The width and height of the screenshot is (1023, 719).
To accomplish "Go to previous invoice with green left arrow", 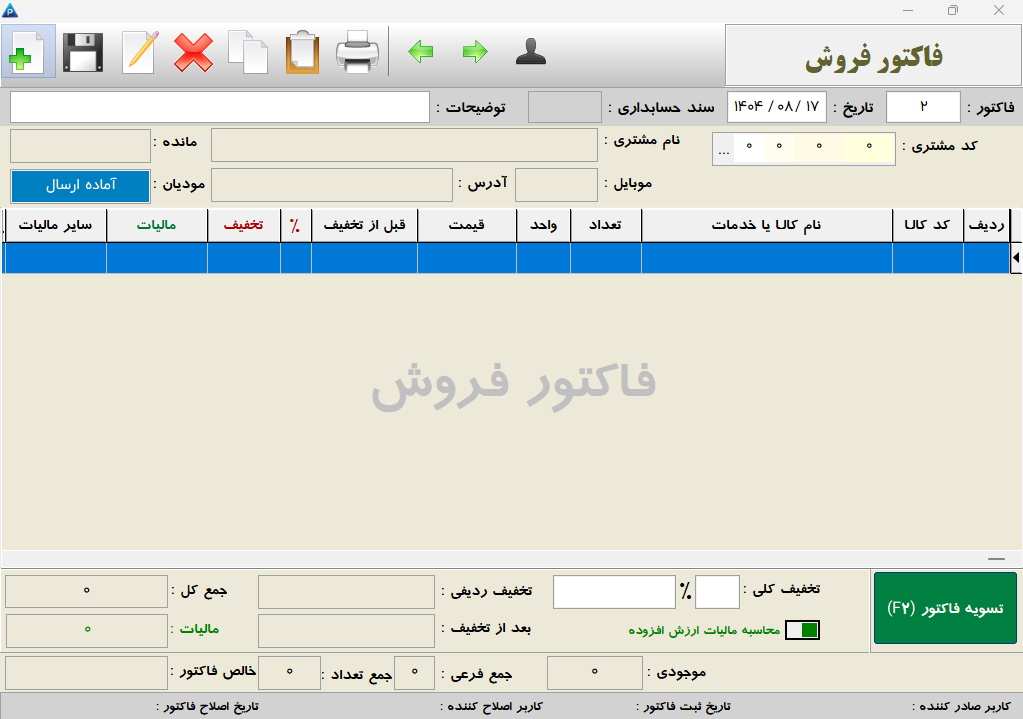I will [x=420, y=51].
